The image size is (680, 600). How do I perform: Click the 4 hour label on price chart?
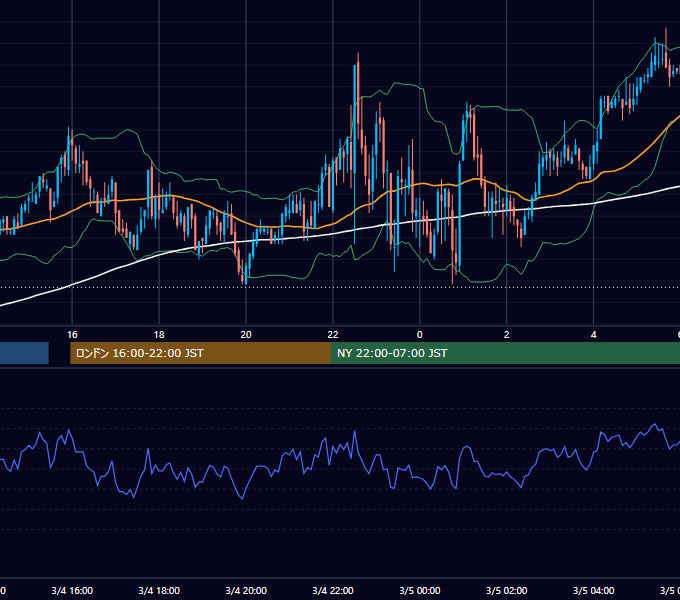[593, 335]
